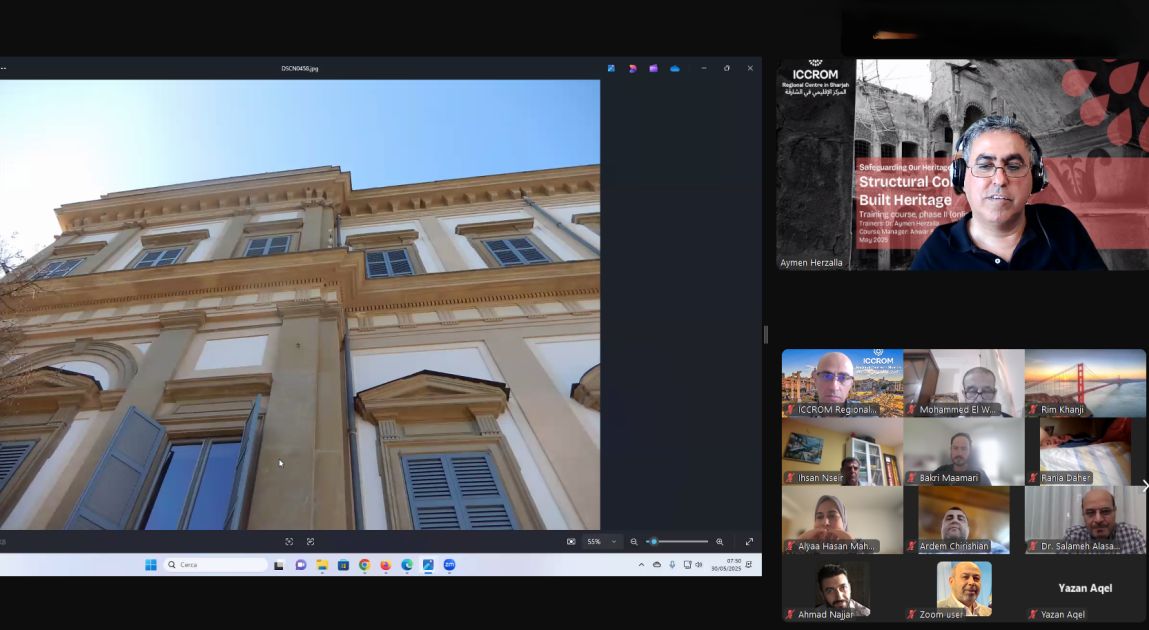Minimize the Photos window
The width and height of the screenshot is (1149, 630).
pos(703,68)
